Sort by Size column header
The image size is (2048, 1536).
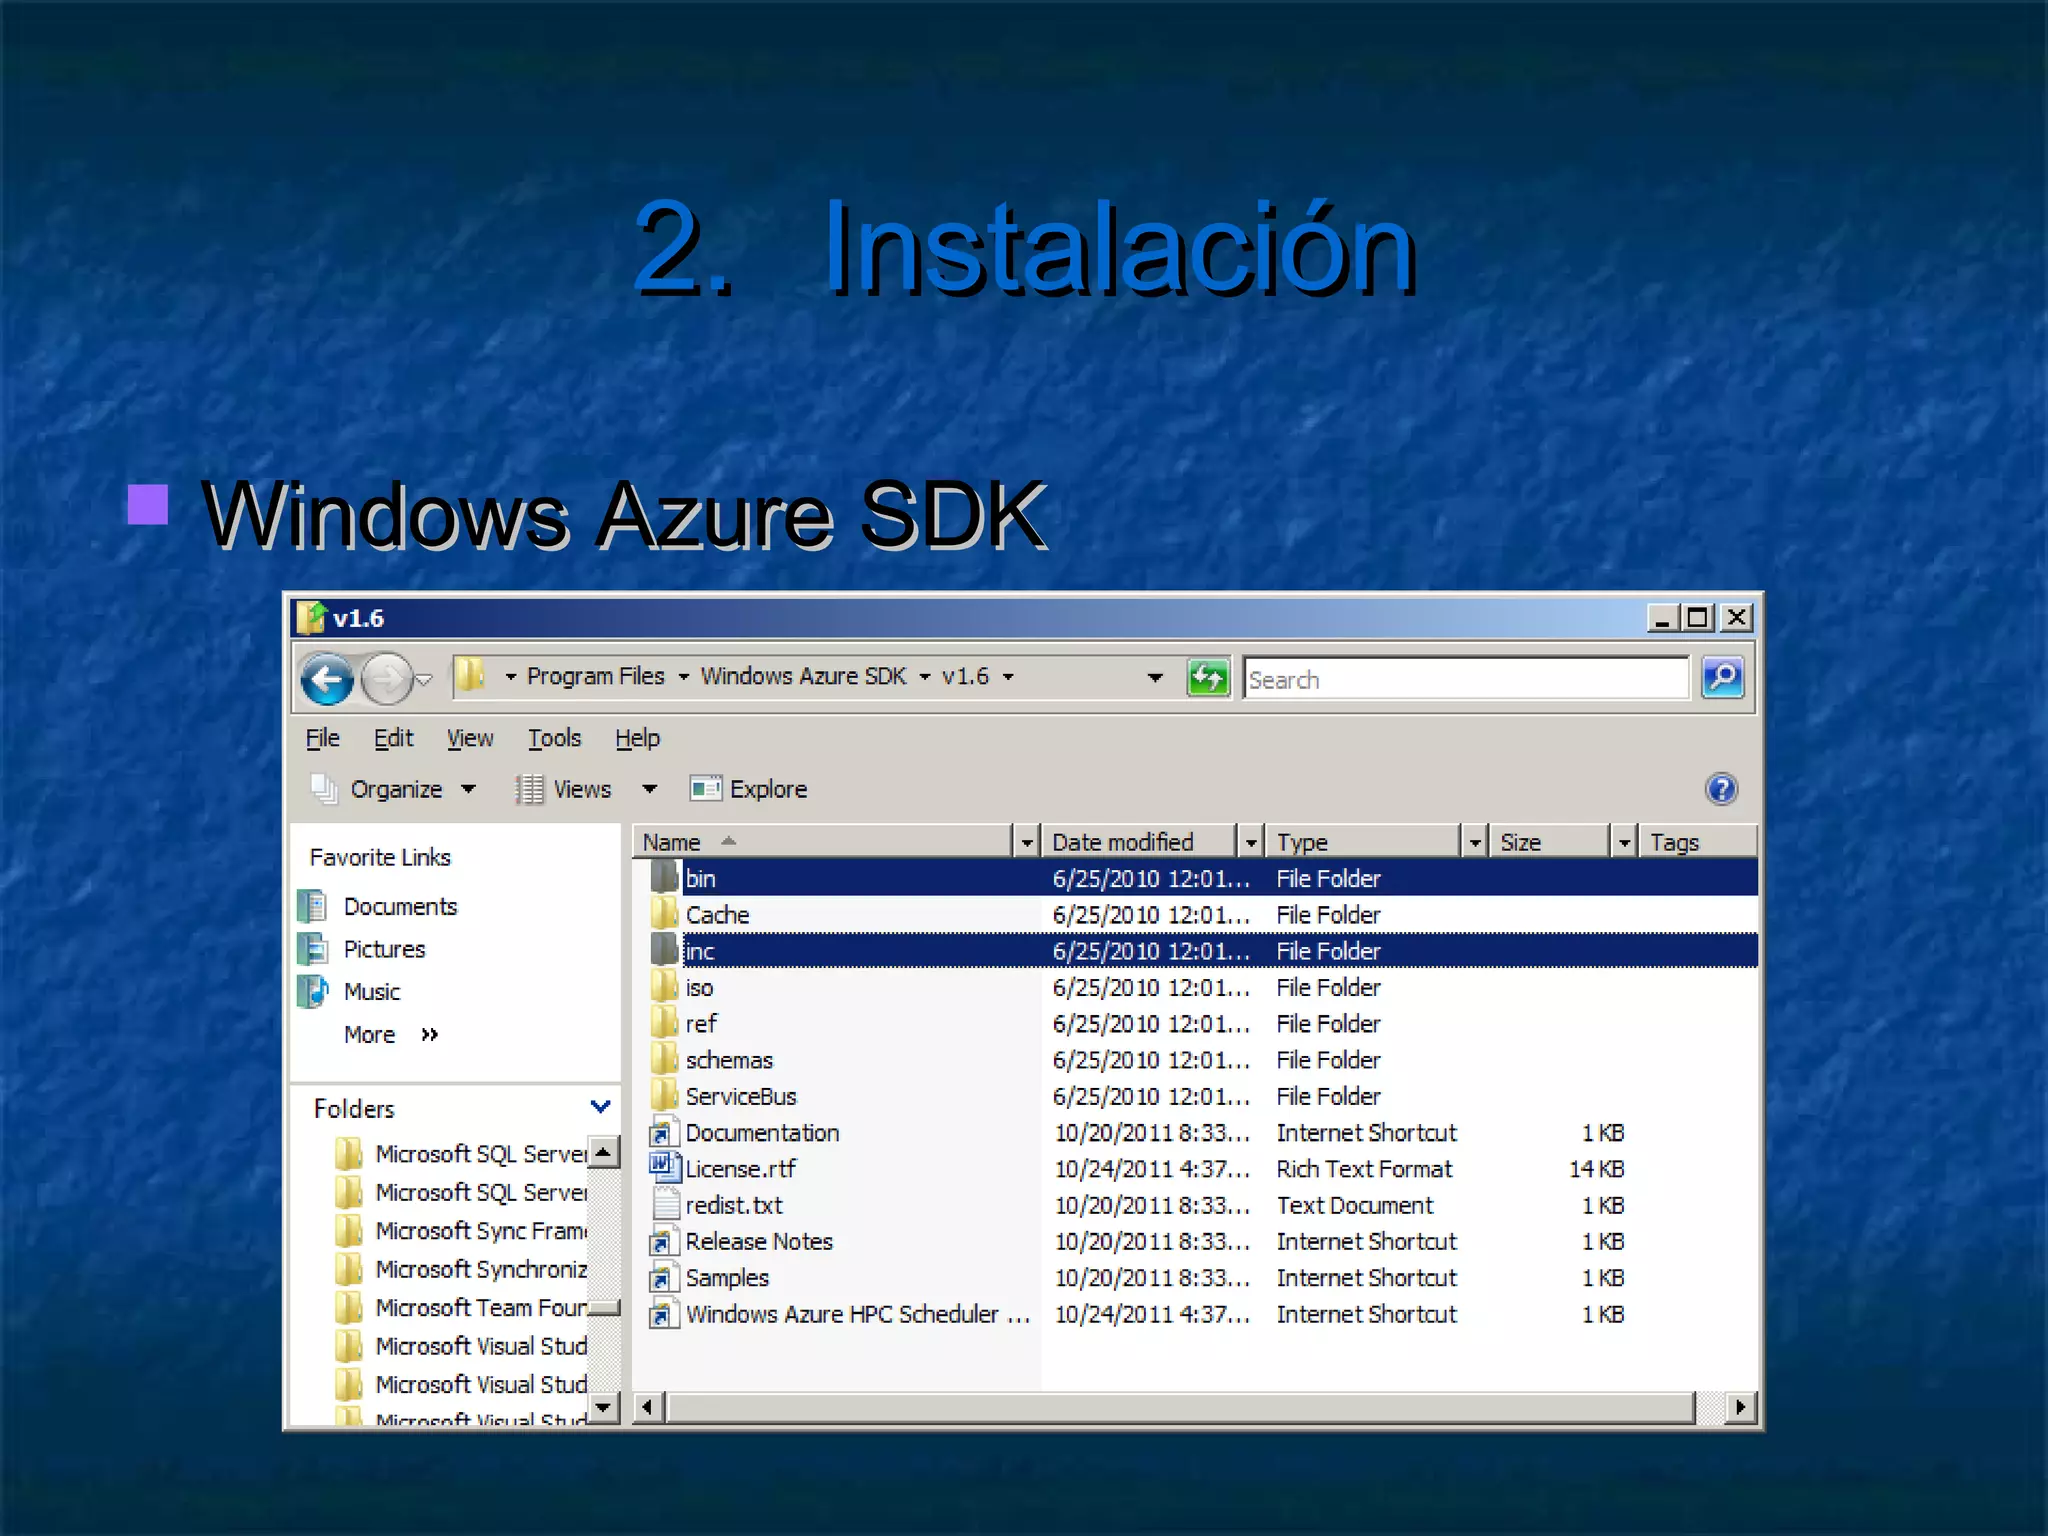[1550, 842]
